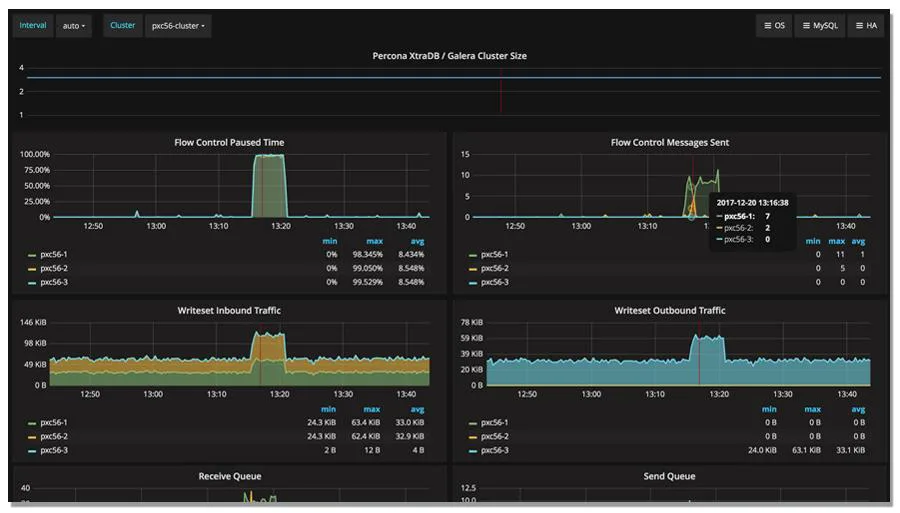Sort Writeset Outbound Traffic legend by min
Screen dimensions: 900x513
click(x=769, y=409)
